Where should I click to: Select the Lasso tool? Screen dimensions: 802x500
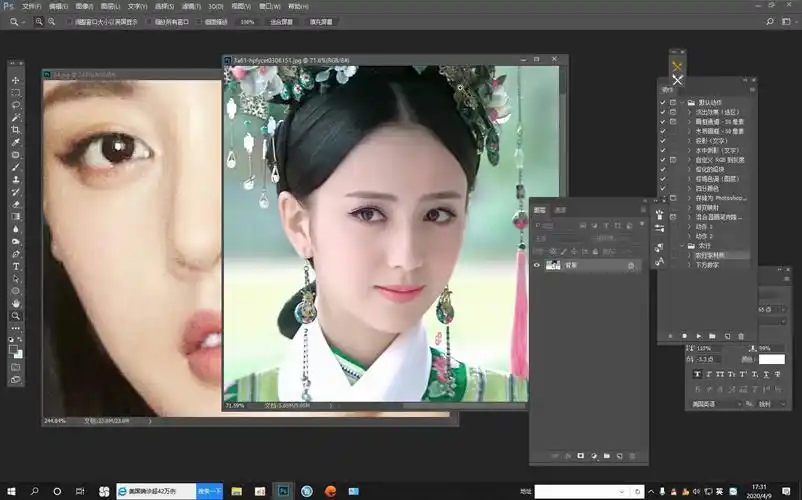click(x=16, y=105)
